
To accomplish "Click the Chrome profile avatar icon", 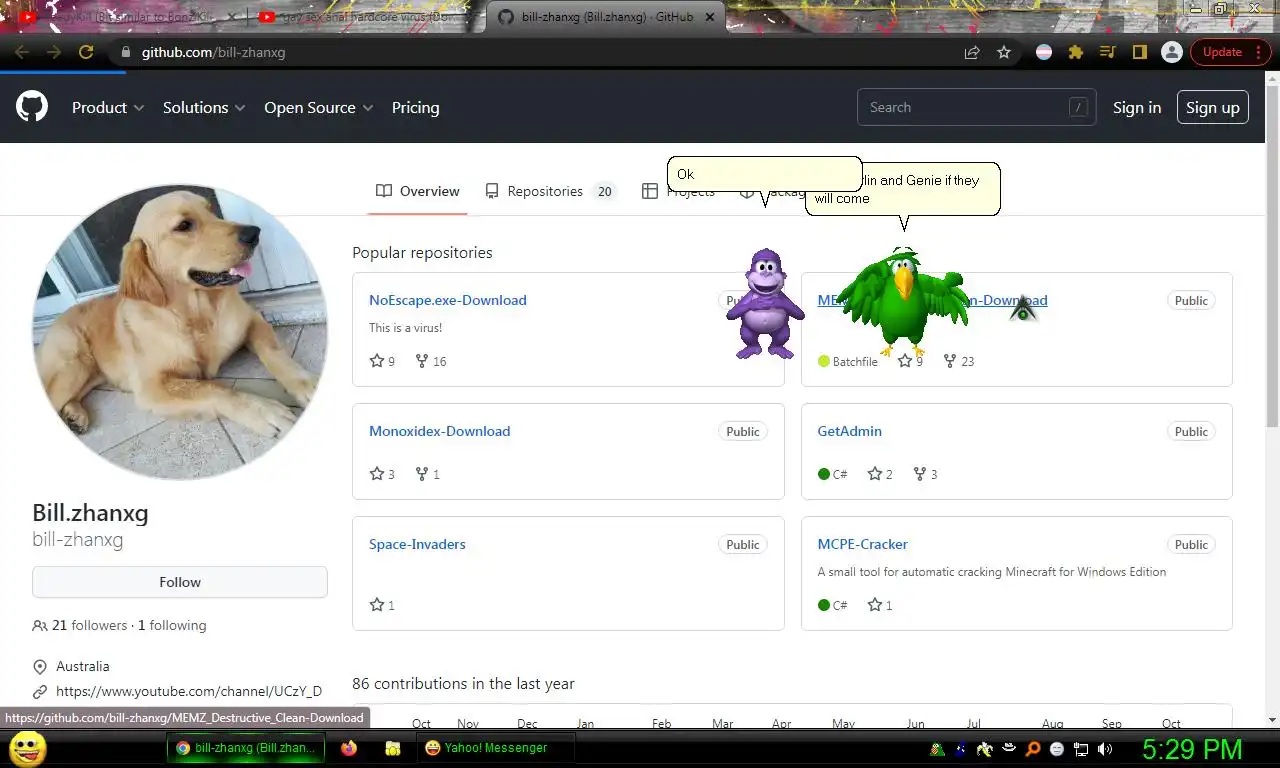I will (x=1172, y=52).
